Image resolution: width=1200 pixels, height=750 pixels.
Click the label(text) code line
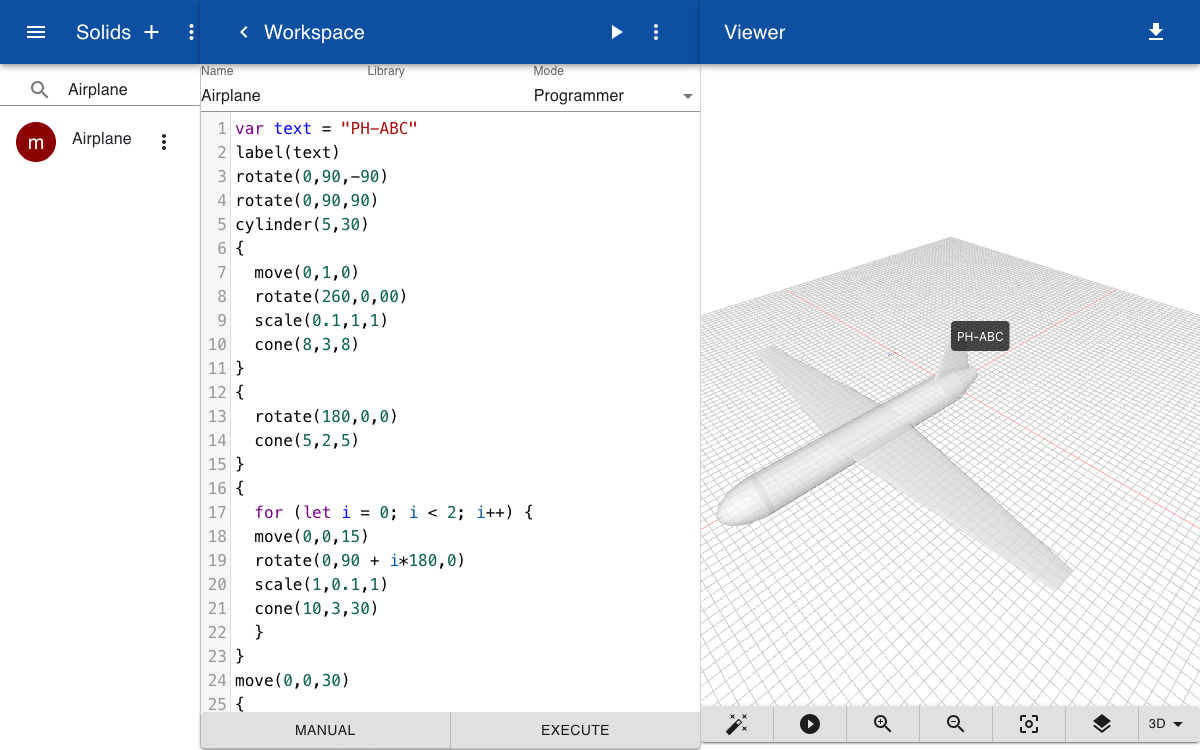288,152
